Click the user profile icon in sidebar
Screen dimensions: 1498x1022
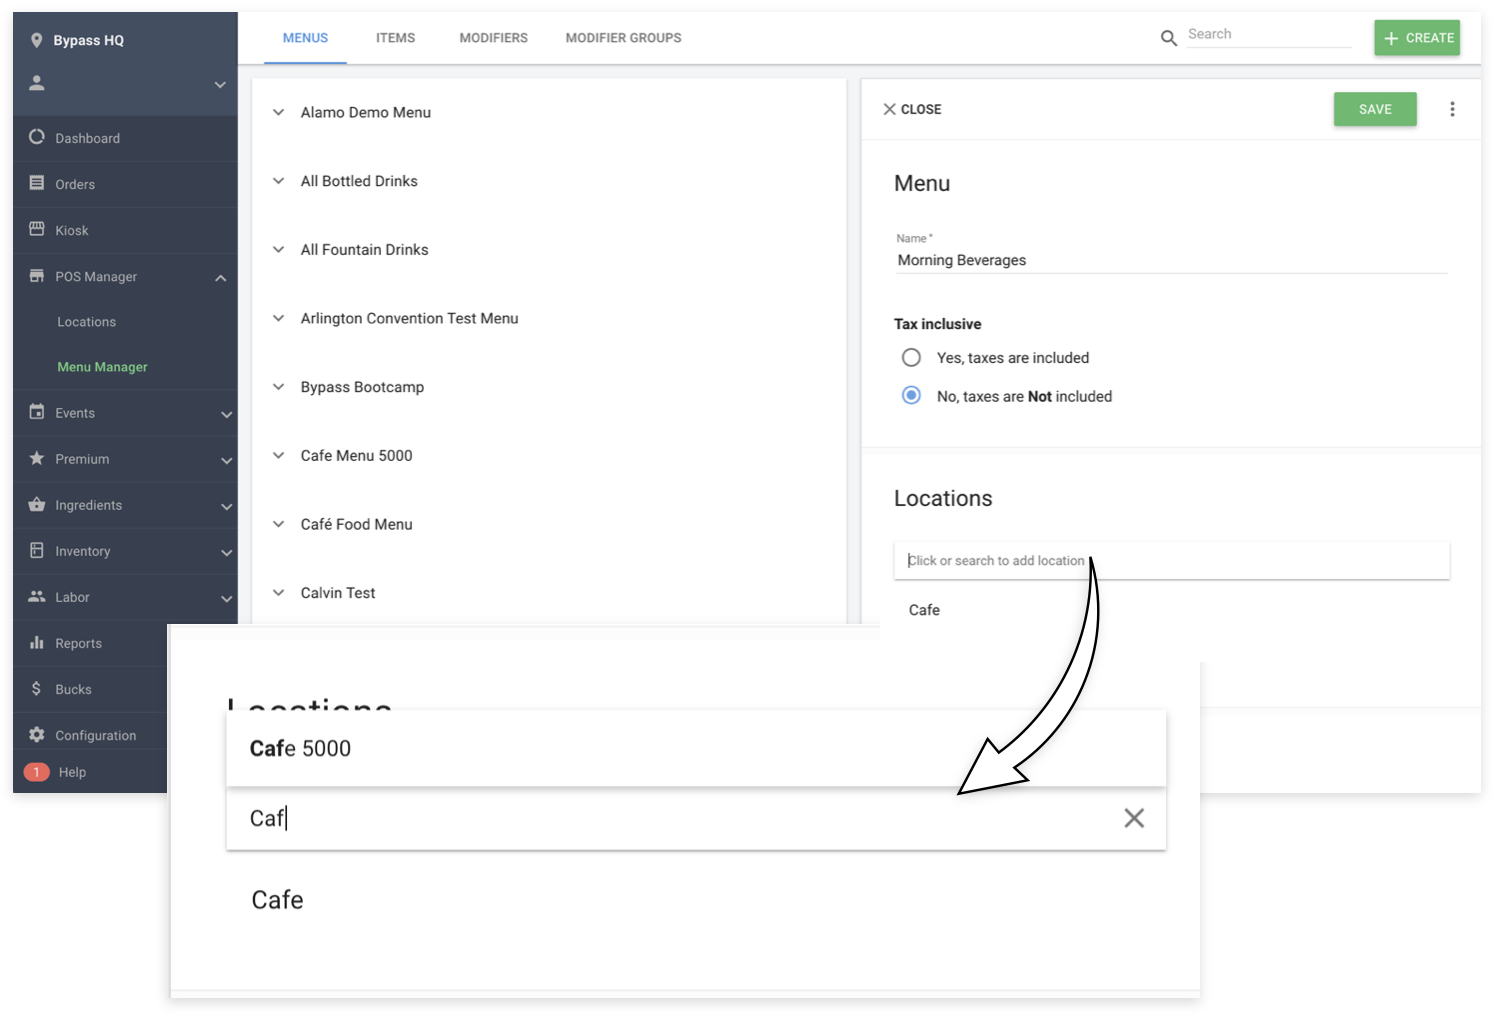[x=37, y=83]
